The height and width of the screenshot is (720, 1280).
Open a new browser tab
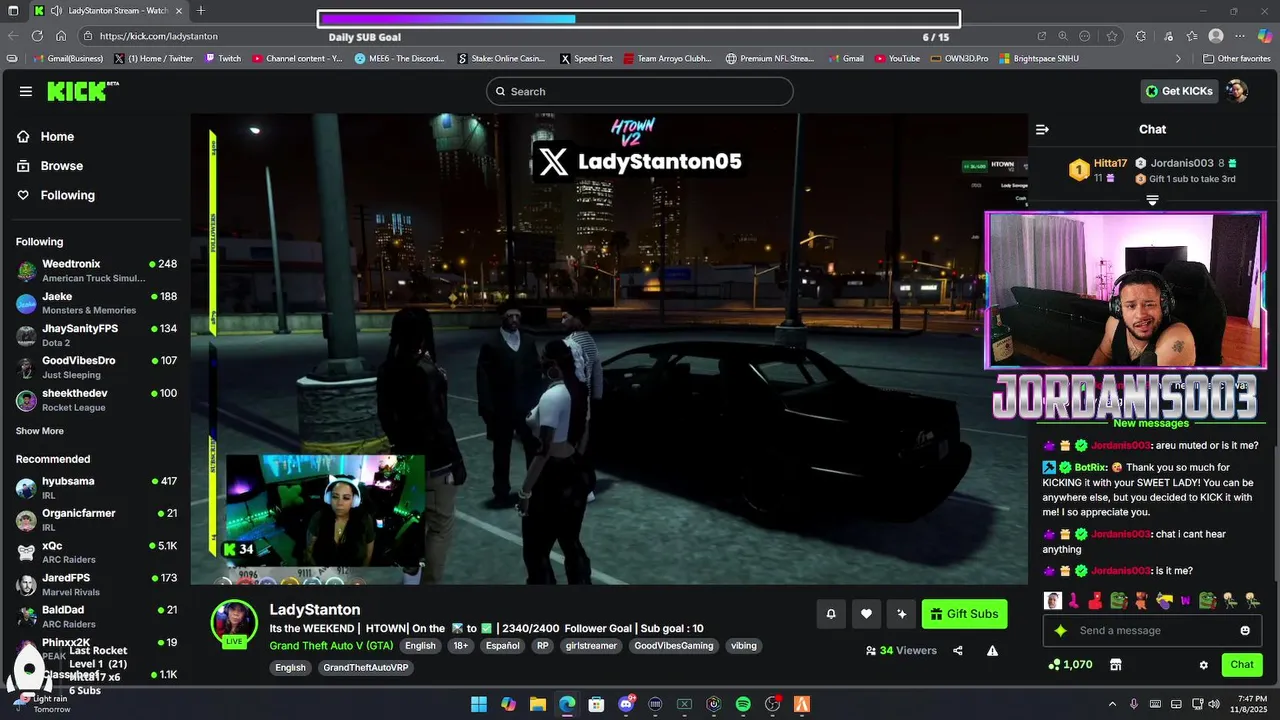tap(201, 11)
